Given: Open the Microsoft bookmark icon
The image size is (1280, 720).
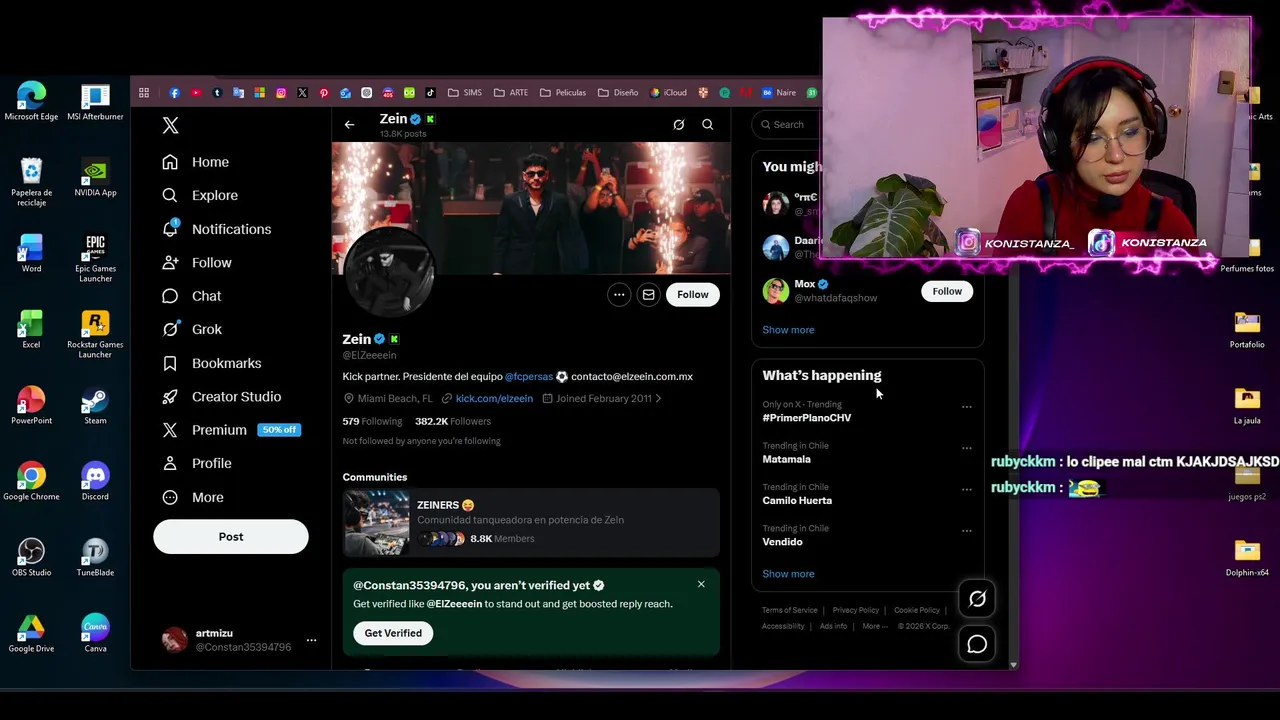Looking at the screenshot, I should pos(259,93).
